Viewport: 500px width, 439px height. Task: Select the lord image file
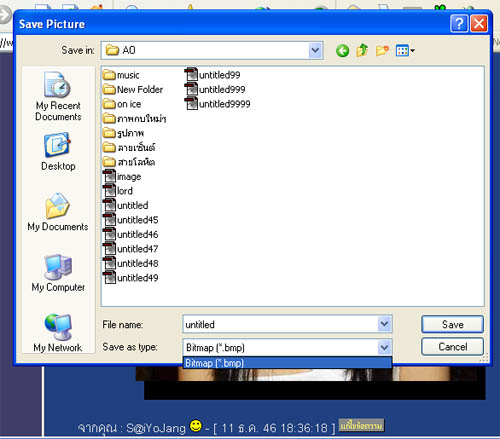click(x=118, y=191)
